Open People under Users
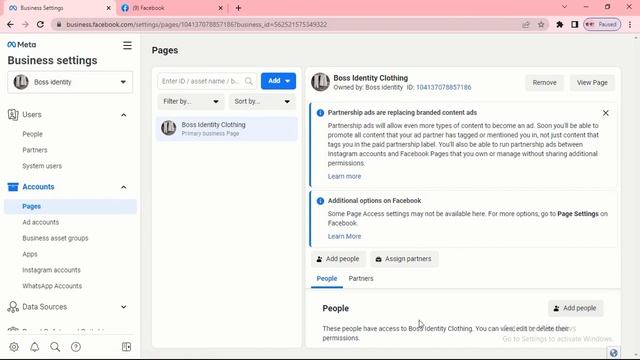640x360 pixels. click(x=32, y=134)
